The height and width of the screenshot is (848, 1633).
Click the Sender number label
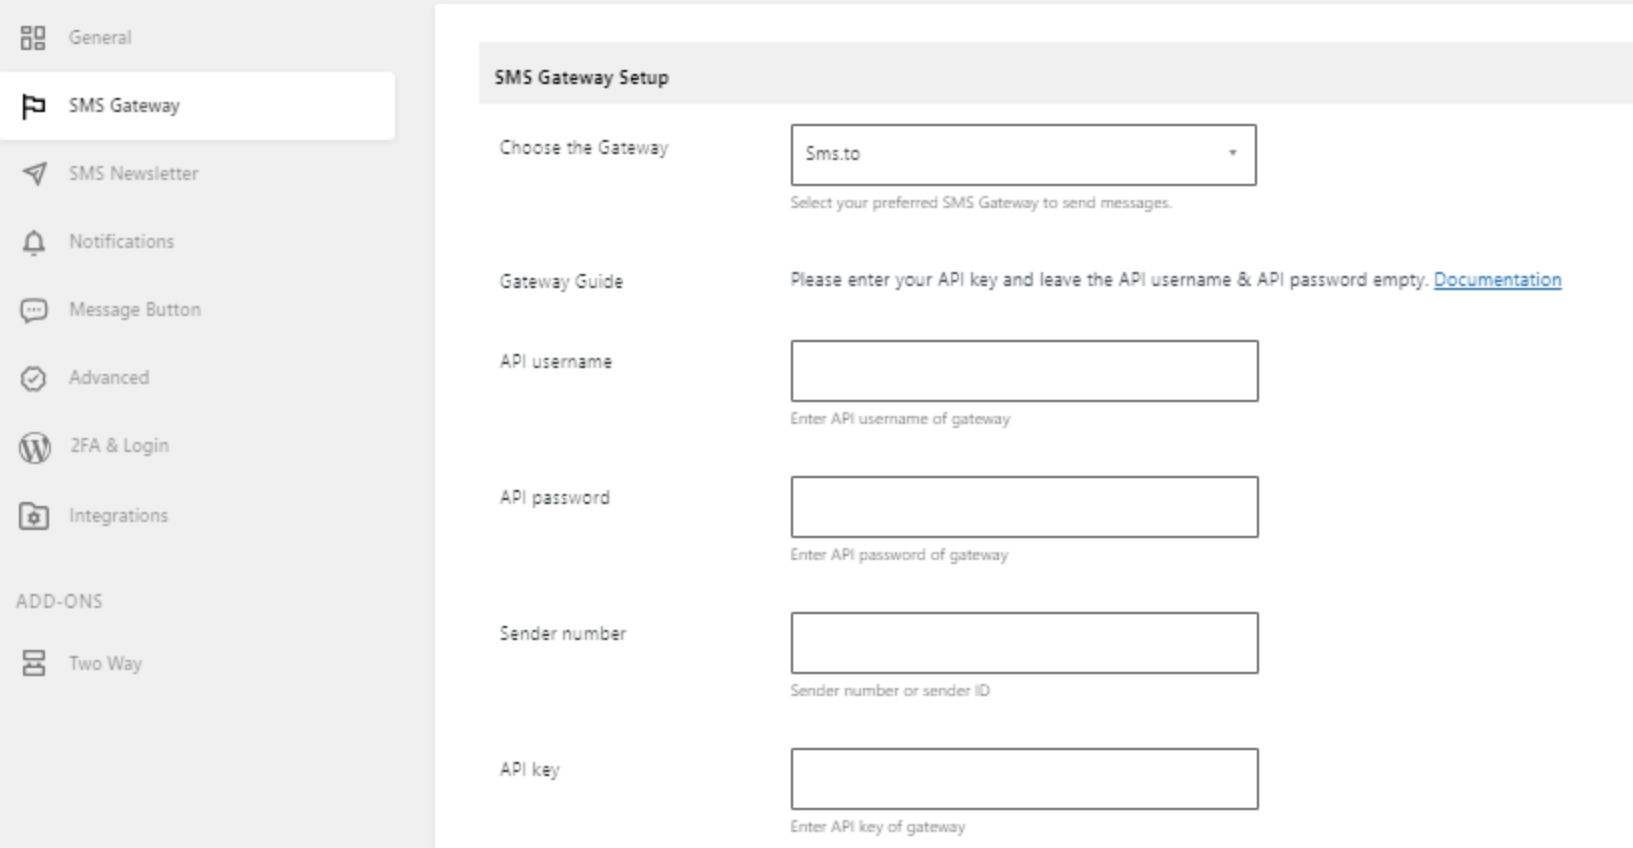tap(562, 634)
